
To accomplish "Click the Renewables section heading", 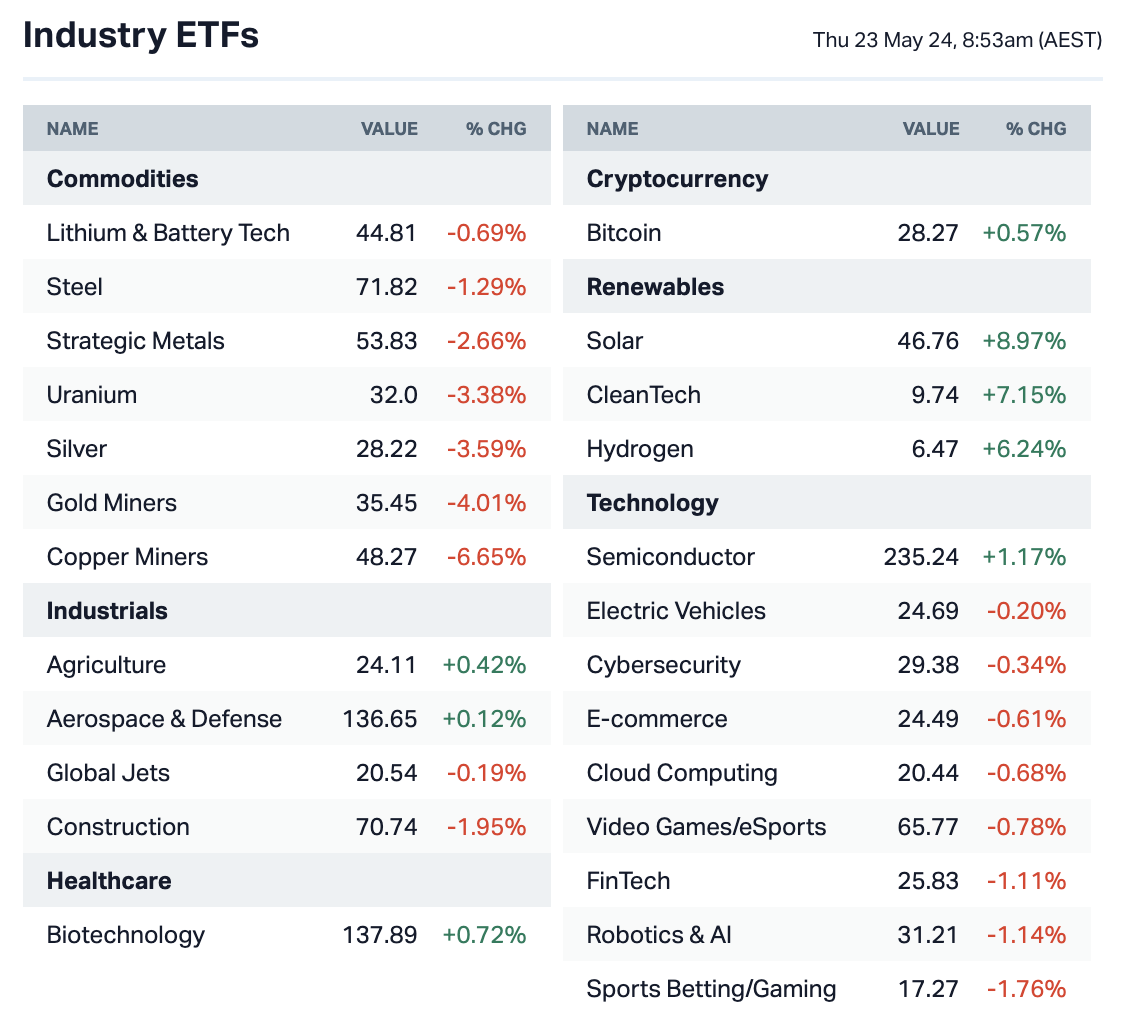I will click(655, 287).
